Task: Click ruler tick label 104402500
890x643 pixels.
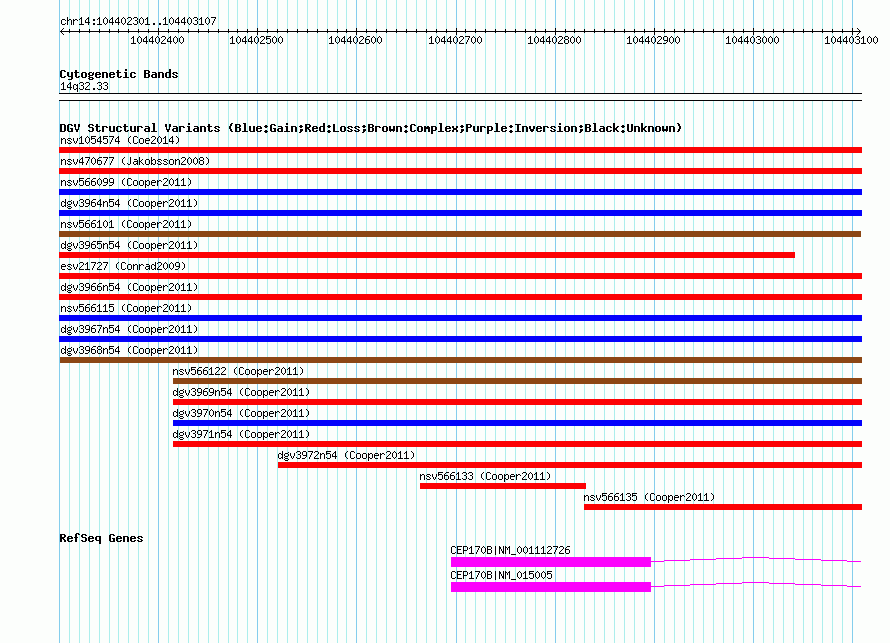Action: (256, 40)
